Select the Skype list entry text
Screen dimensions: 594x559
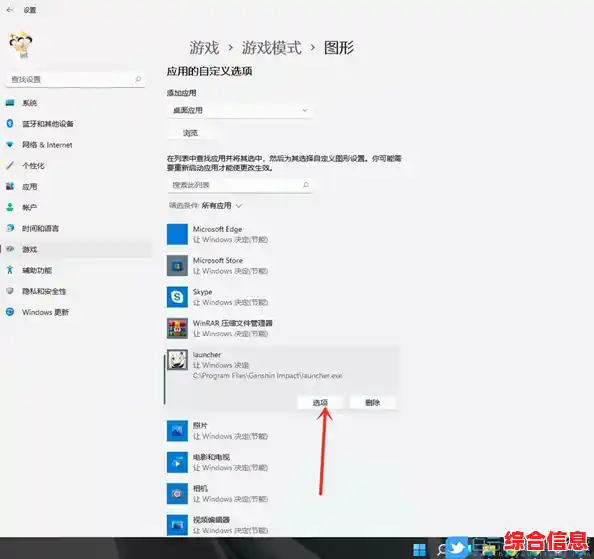(202, 292)
